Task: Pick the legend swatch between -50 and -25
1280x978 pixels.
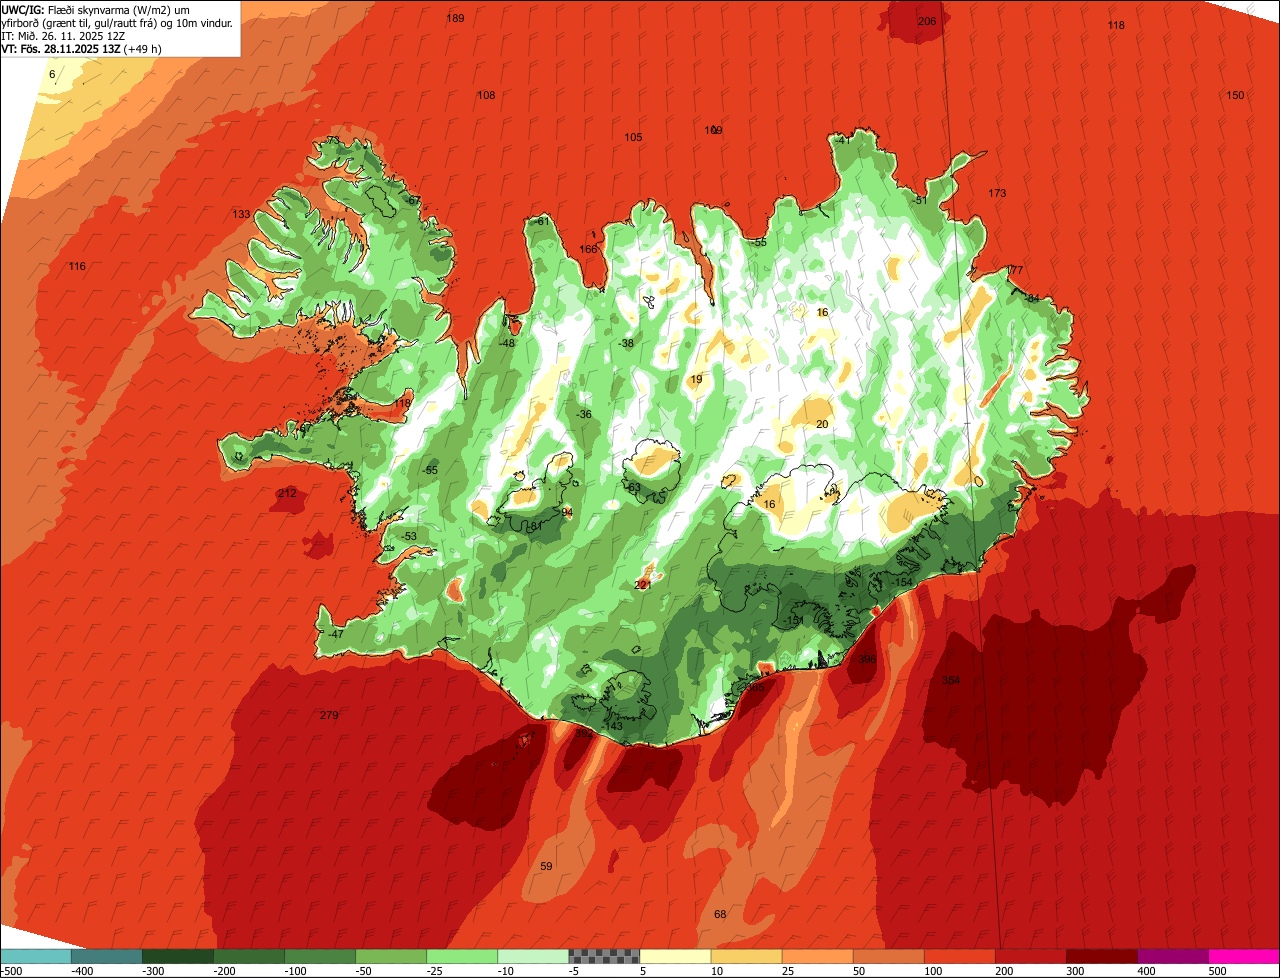Action: coord(391,956)
